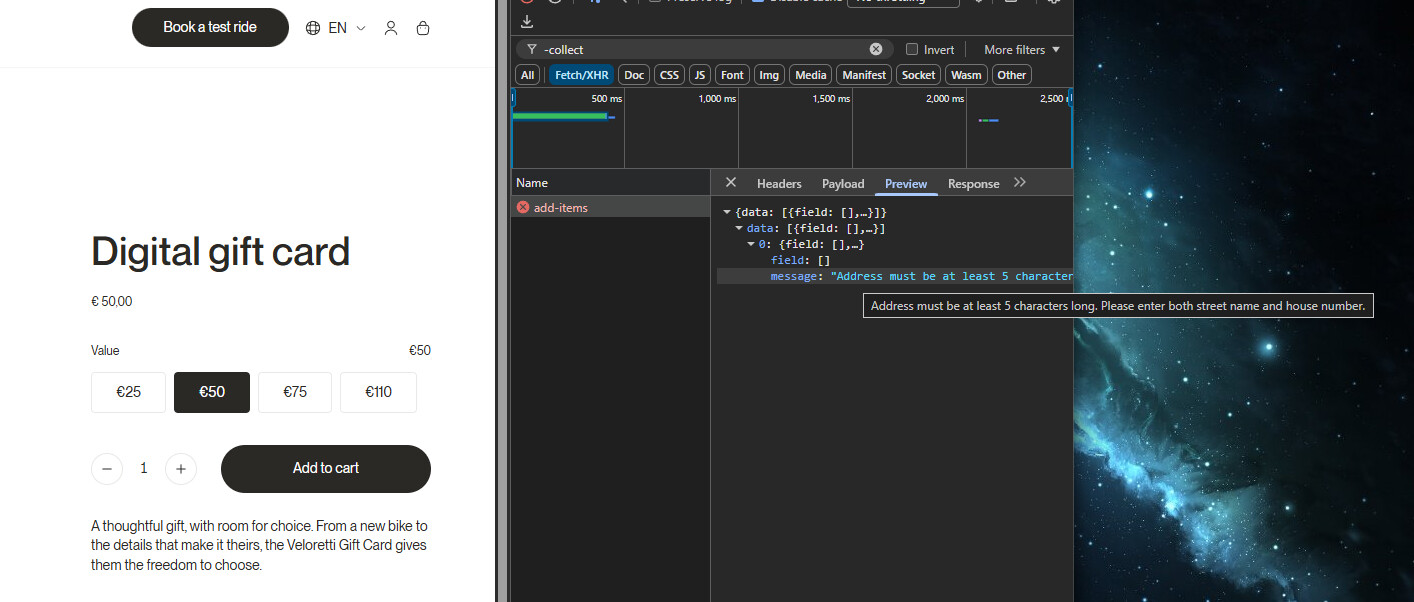This screenshot has width=1414, height=602.
Task: Collapse the data array node
Action: click(739, 229)
